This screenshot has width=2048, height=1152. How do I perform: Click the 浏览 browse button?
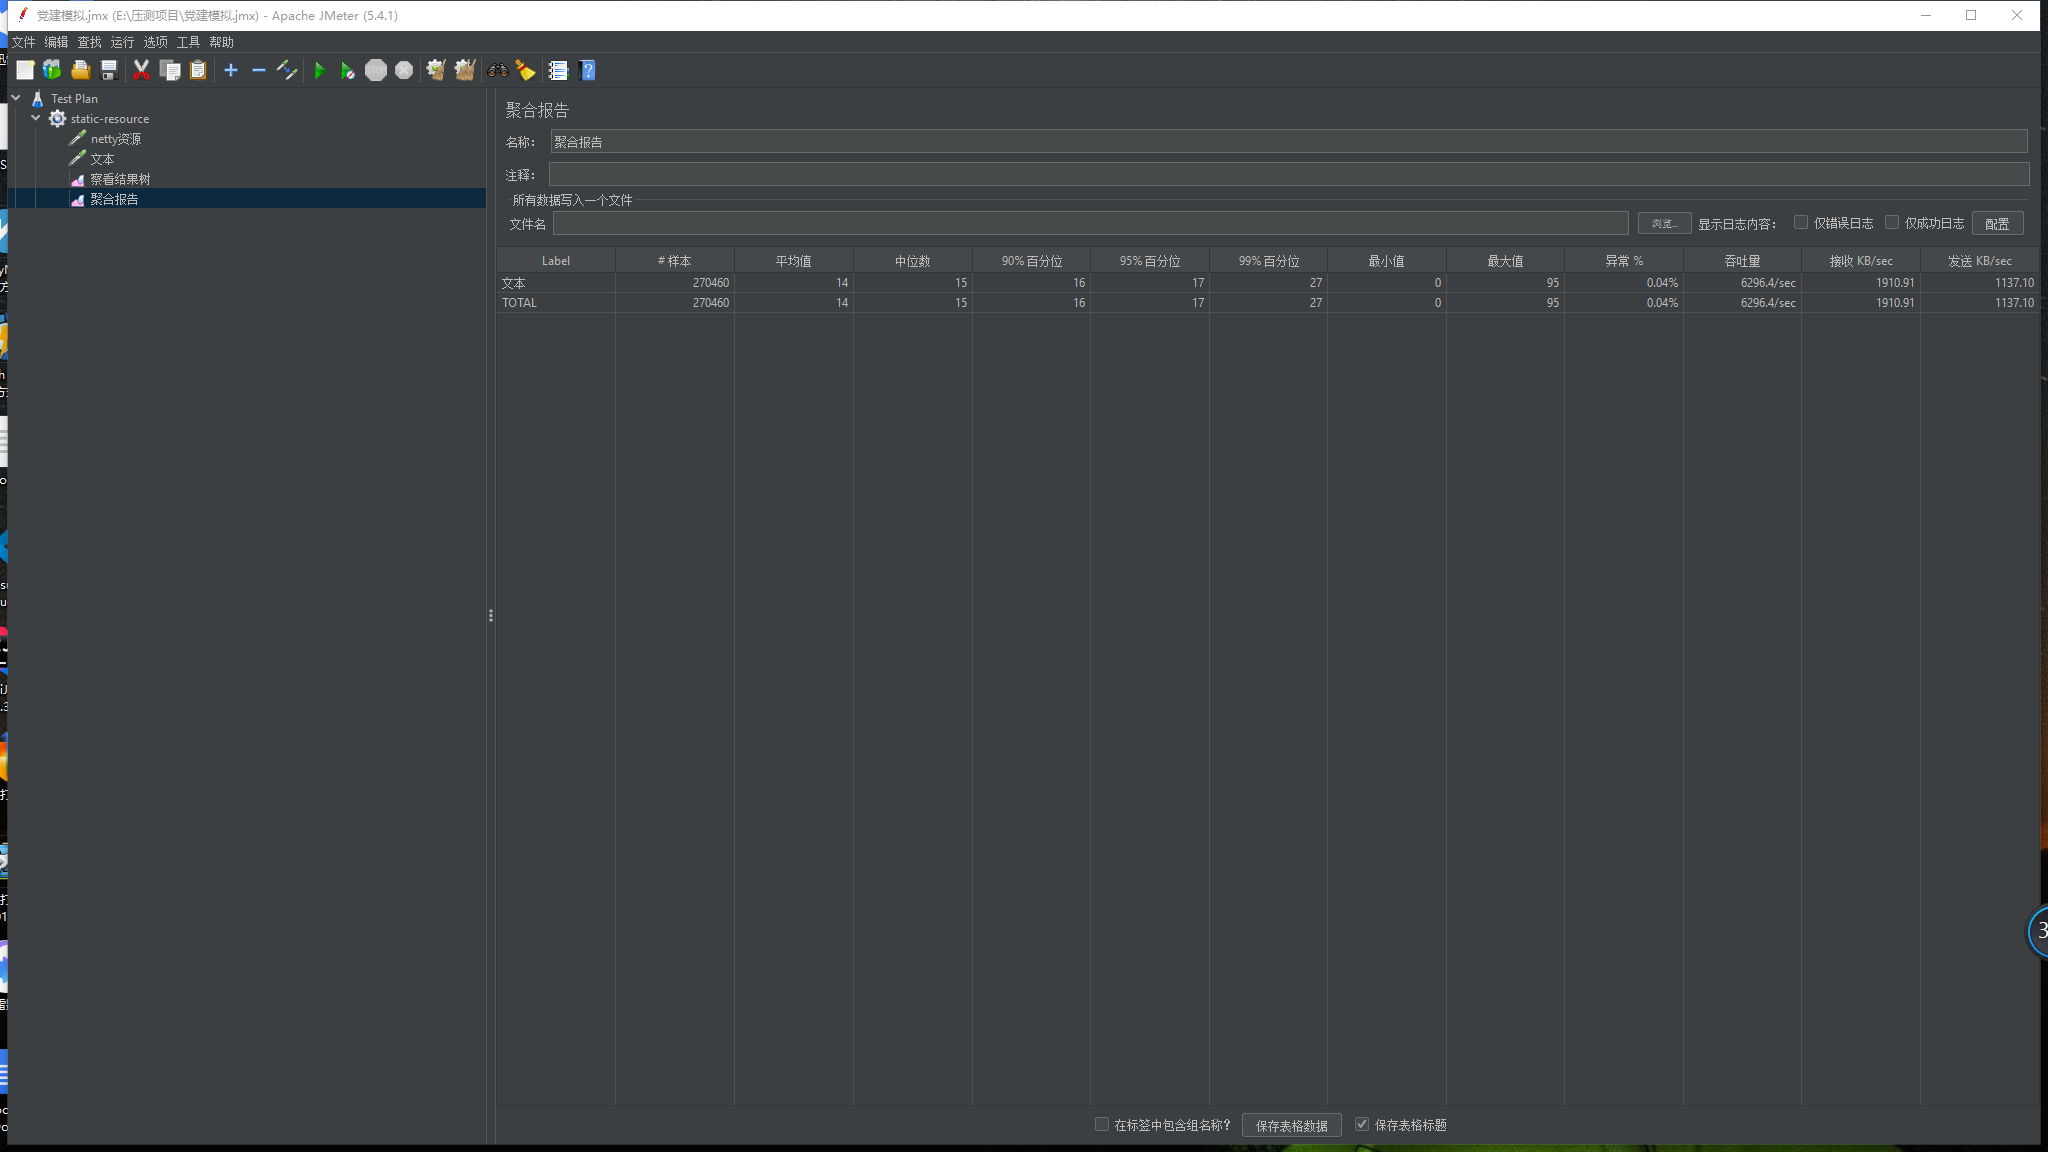1664,223
